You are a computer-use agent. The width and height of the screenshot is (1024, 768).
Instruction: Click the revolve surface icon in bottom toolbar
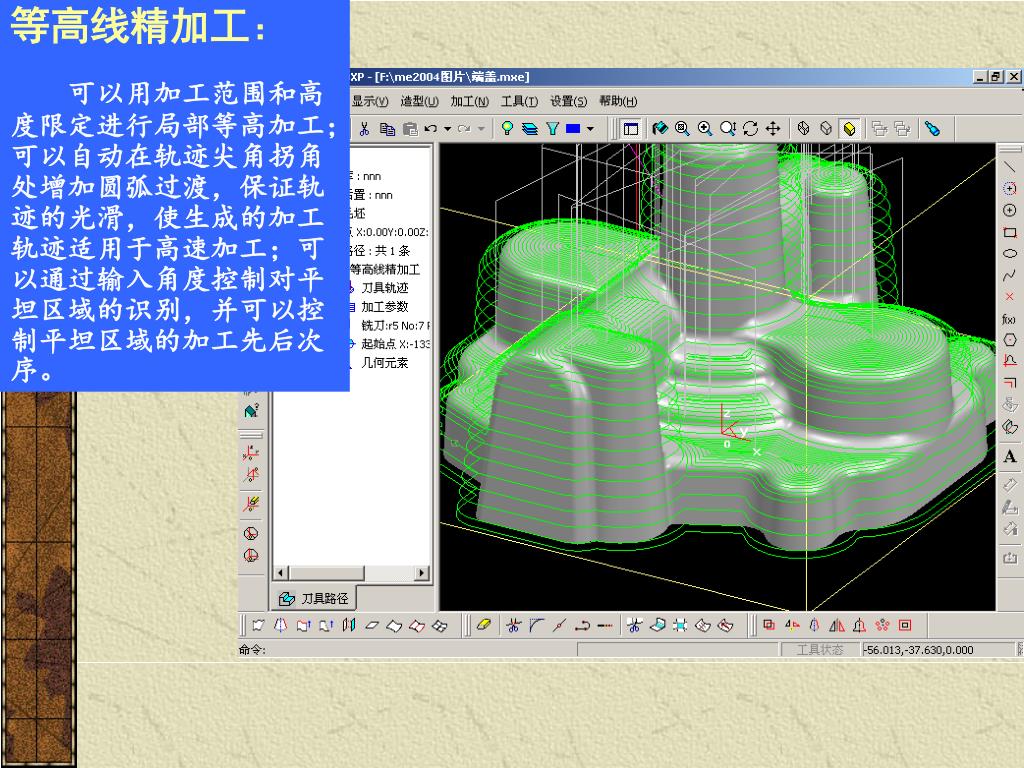(280, 625)
